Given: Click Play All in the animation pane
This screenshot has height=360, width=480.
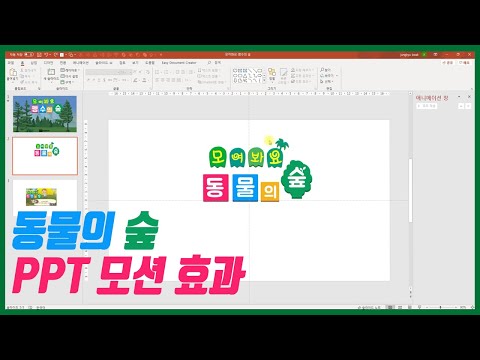Looking at the screenshot, I should click(x=427, y=106).
